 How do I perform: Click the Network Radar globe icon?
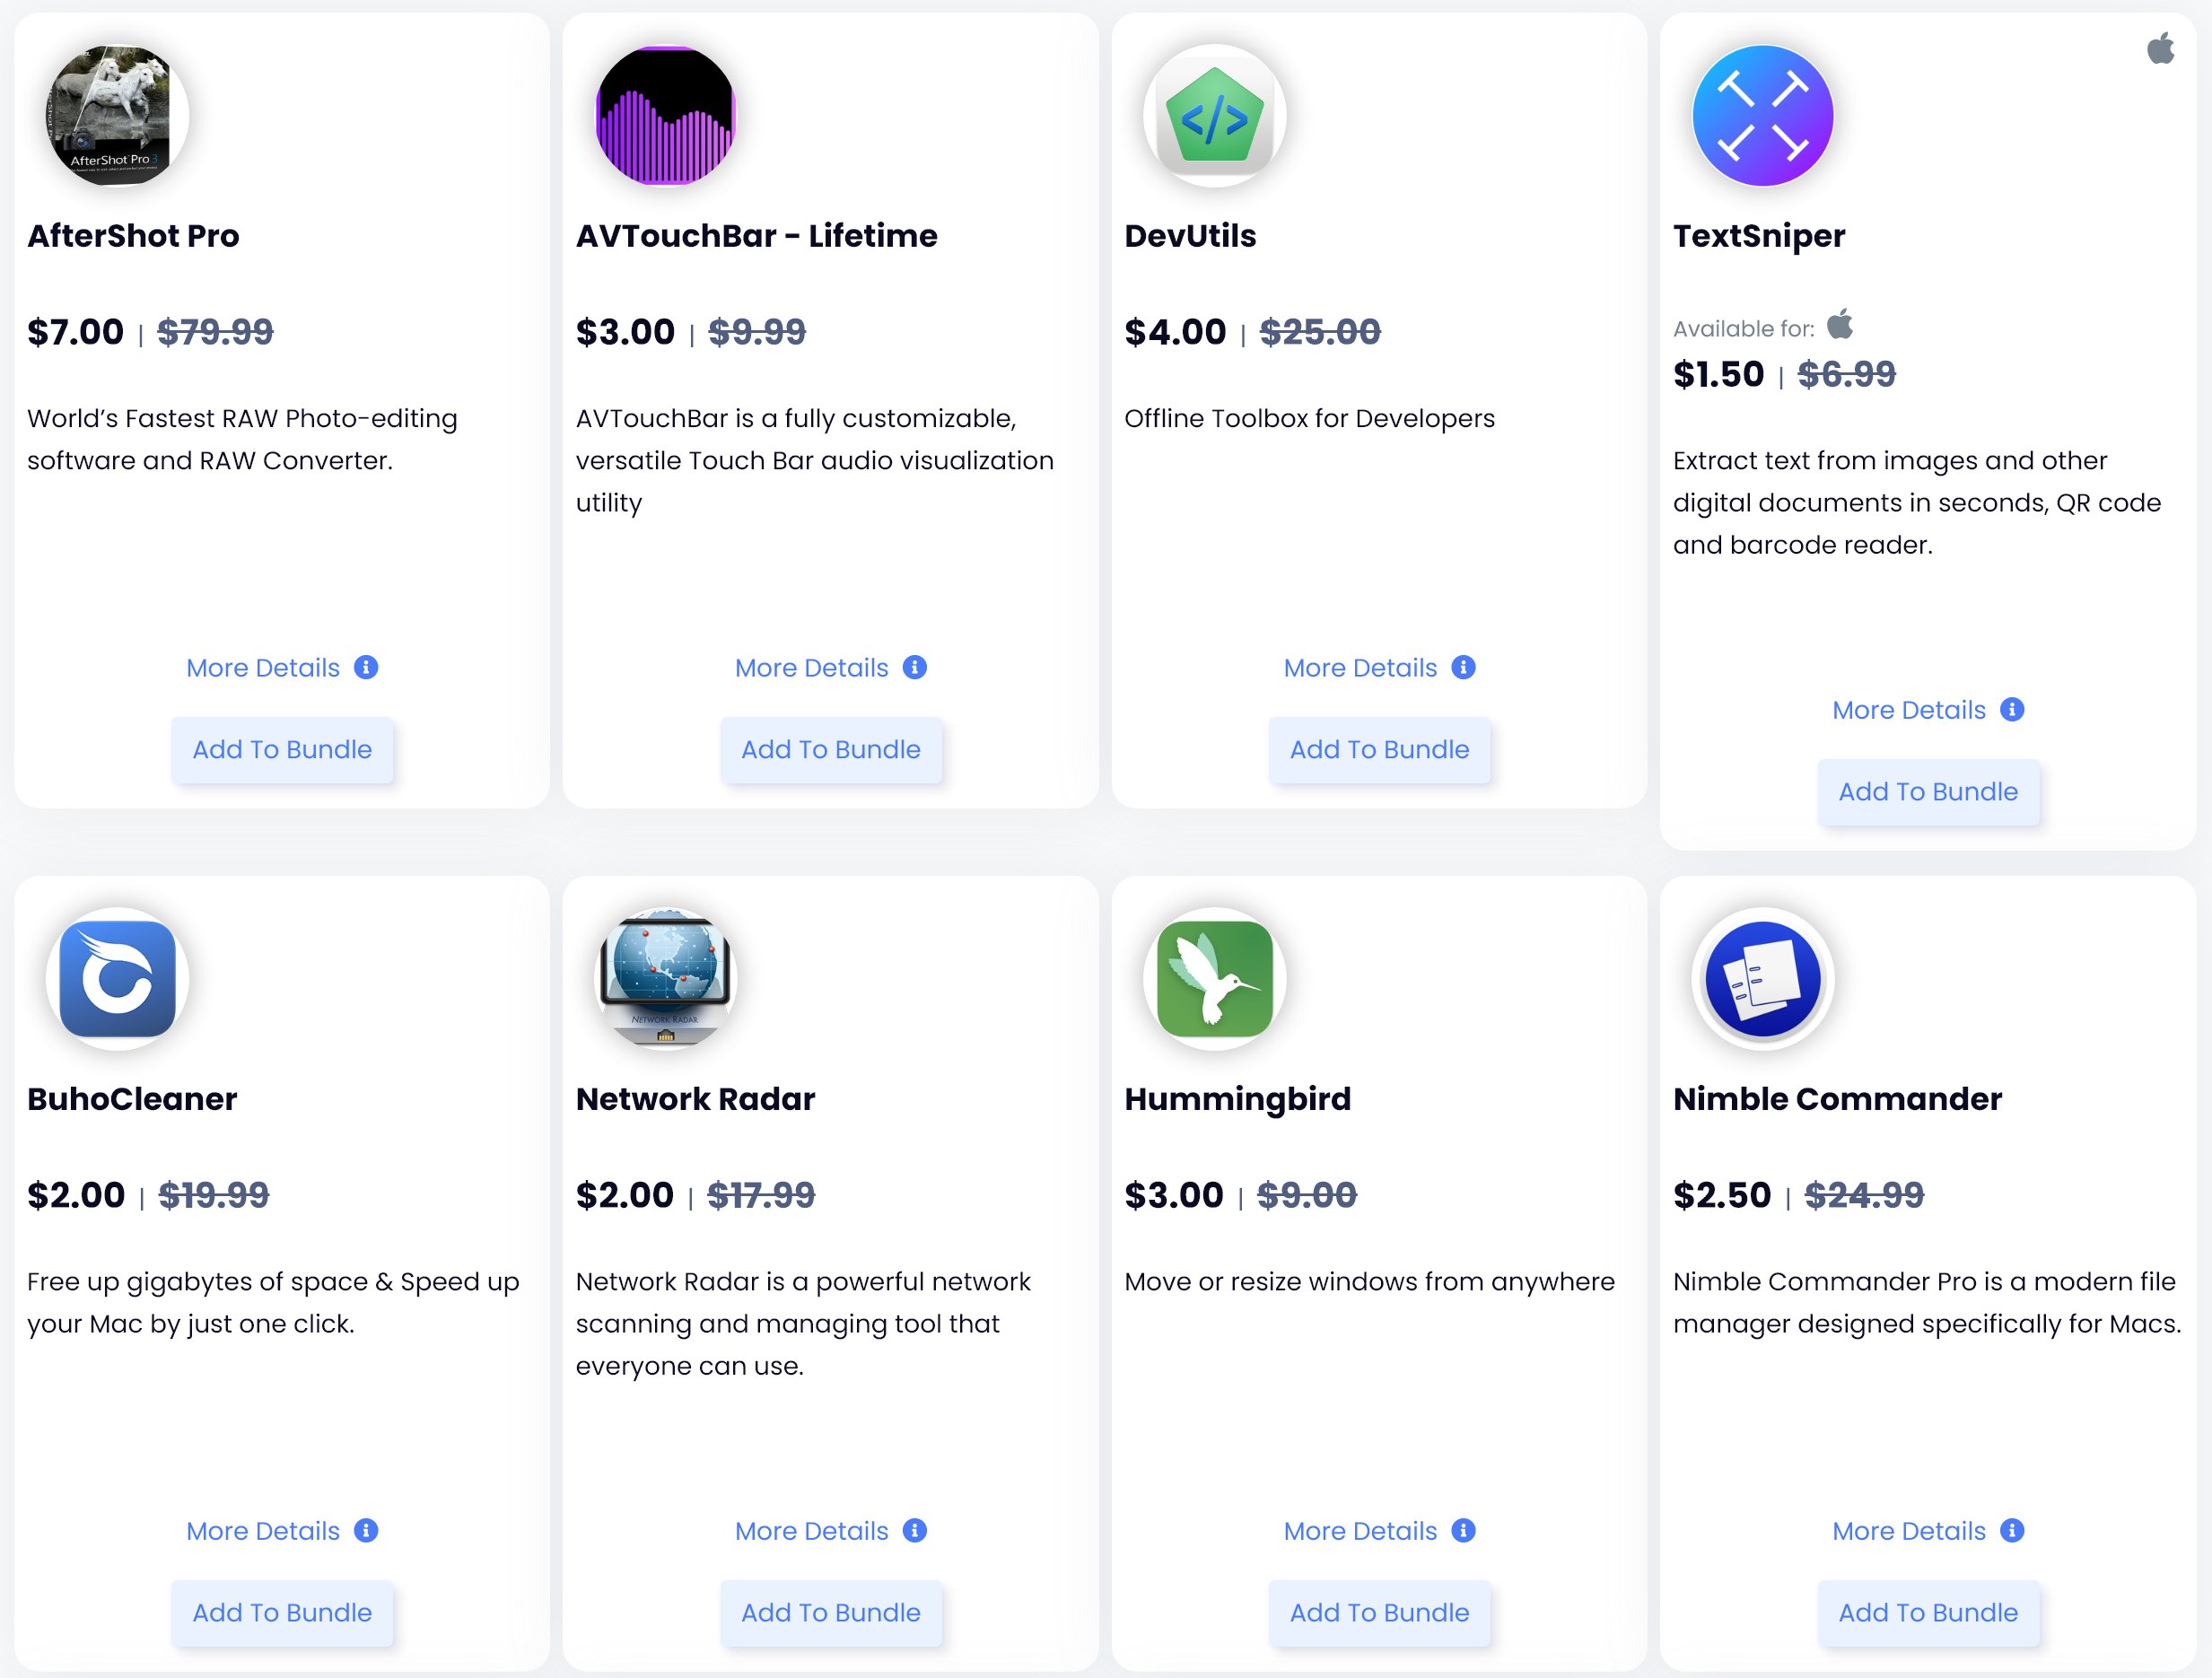click(665, 978)
